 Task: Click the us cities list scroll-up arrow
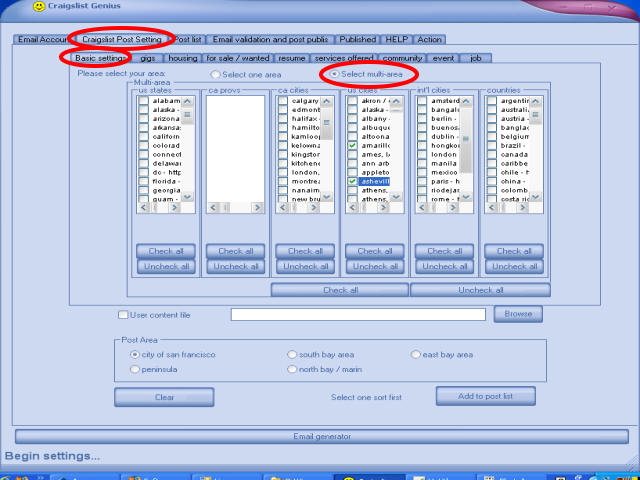396,101
